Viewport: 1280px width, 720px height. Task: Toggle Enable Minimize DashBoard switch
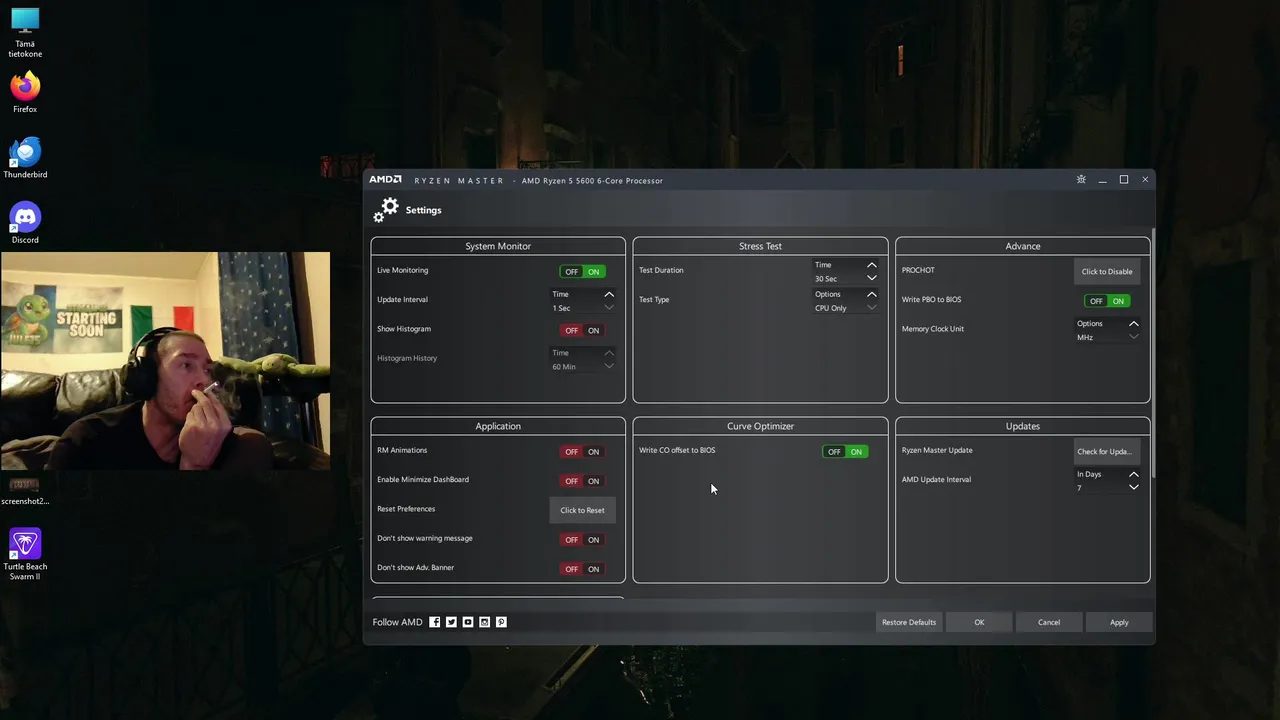pyautogui.click(x=582, y=481)
